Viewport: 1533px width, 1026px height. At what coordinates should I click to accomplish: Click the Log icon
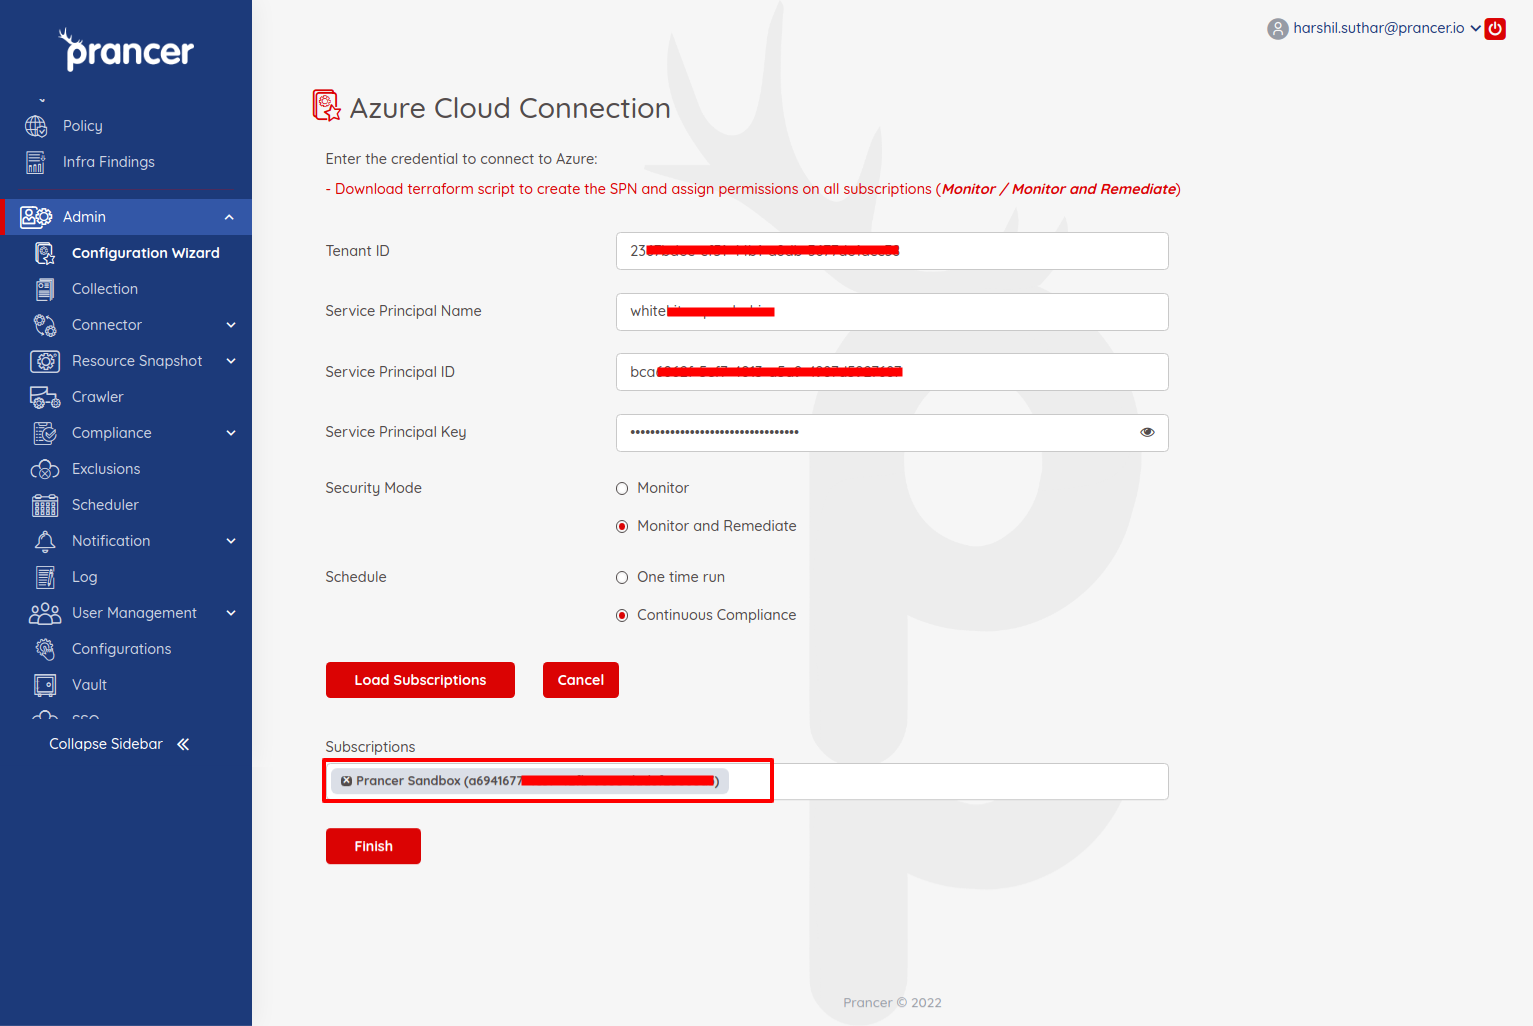pos(45,577)
